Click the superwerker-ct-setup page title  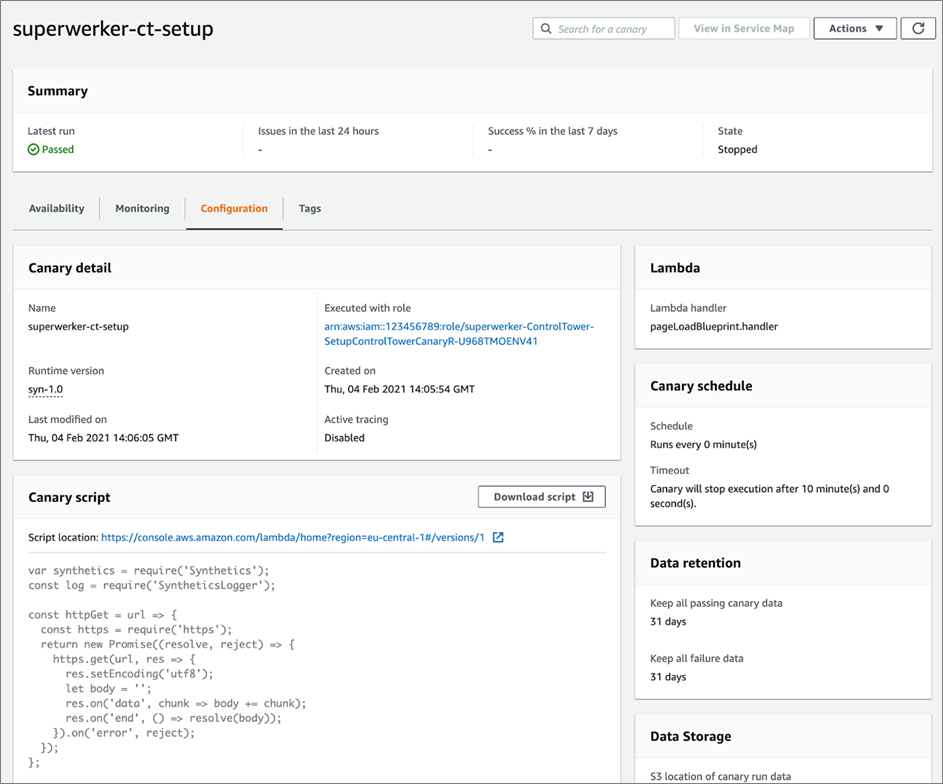click(x=113, y=29)
